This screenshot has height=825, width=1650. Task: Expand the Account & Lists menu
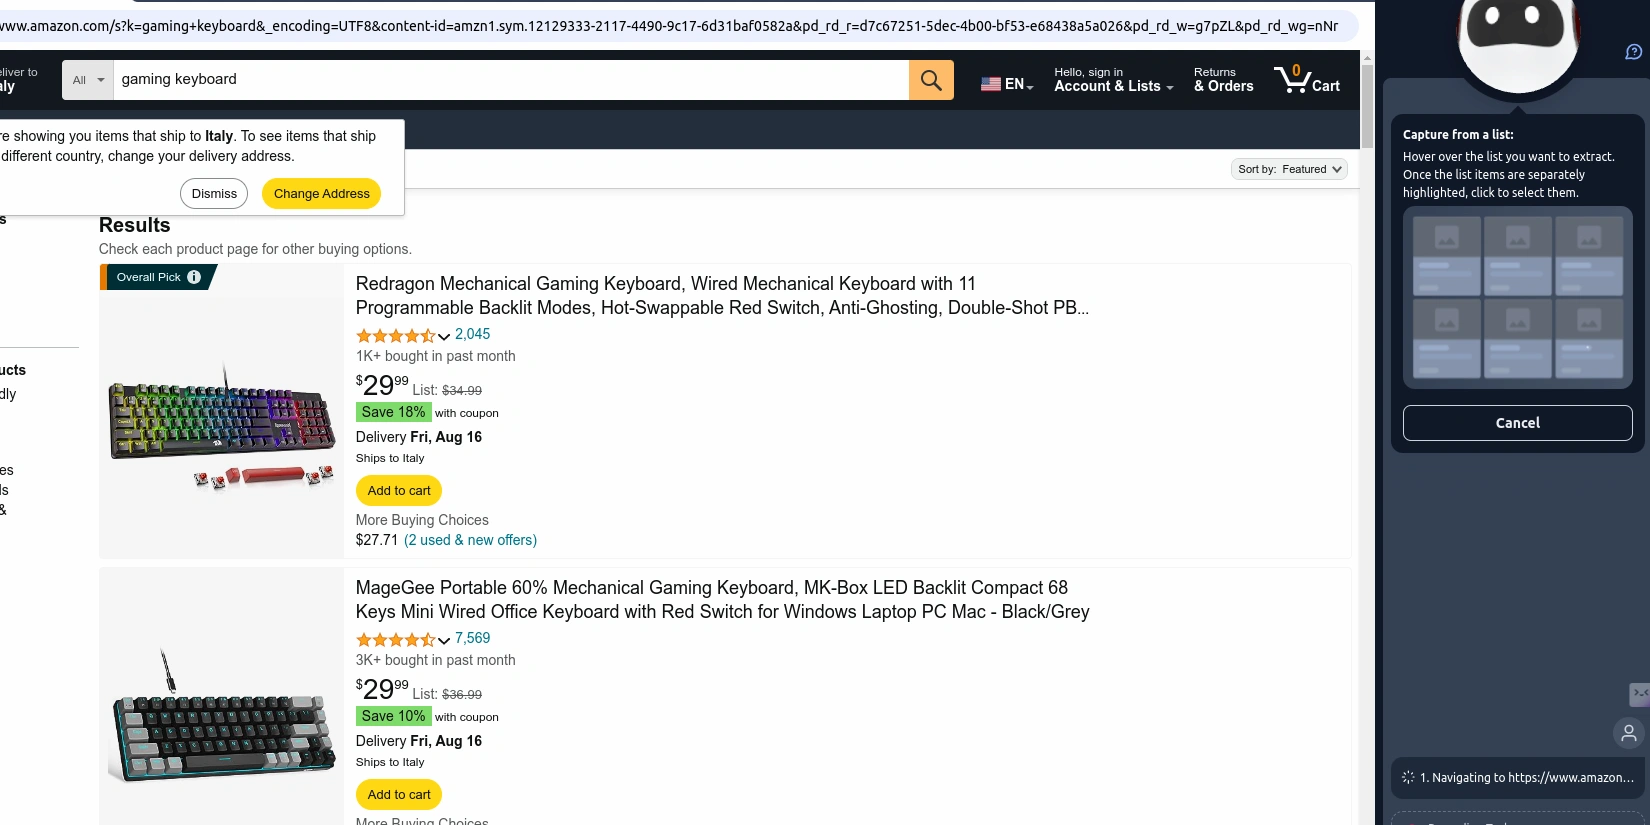[x=1113, y=80]
